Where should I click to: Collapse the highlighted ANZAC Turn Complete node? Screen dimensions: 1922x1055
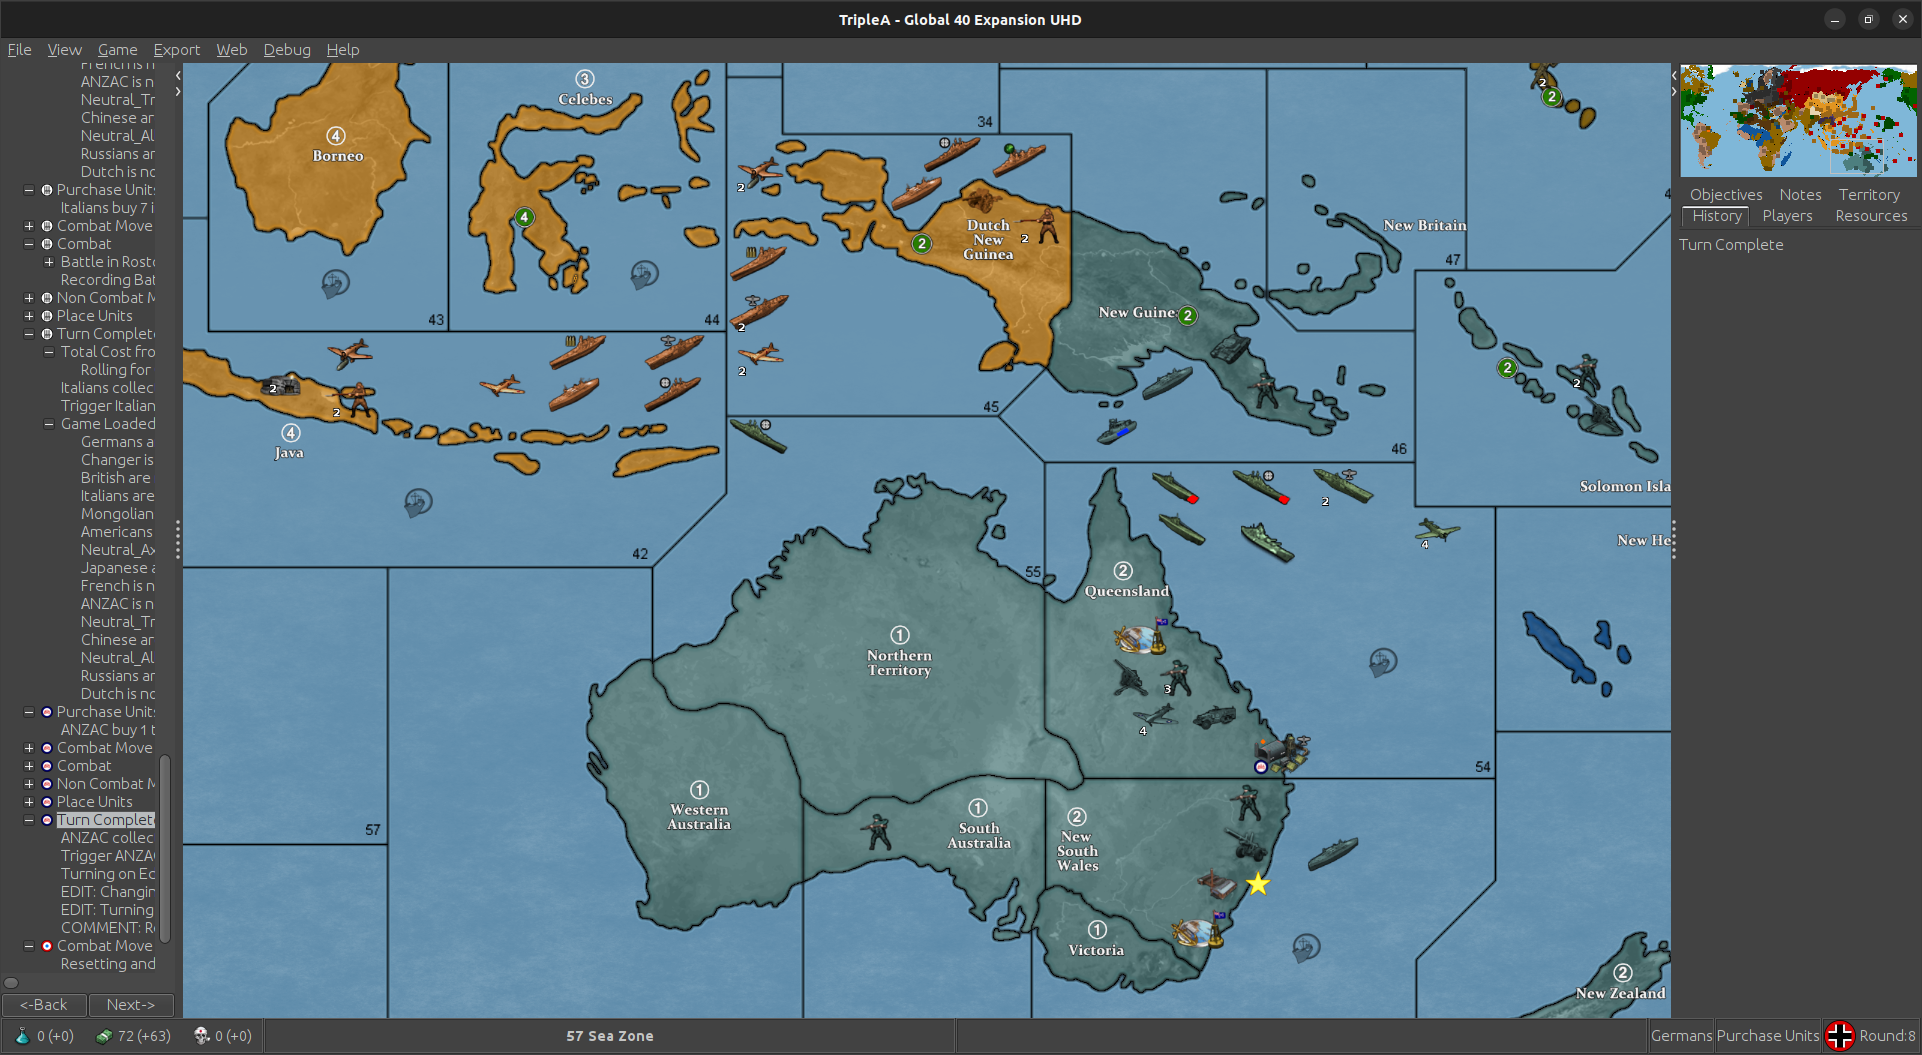point(29,820)
